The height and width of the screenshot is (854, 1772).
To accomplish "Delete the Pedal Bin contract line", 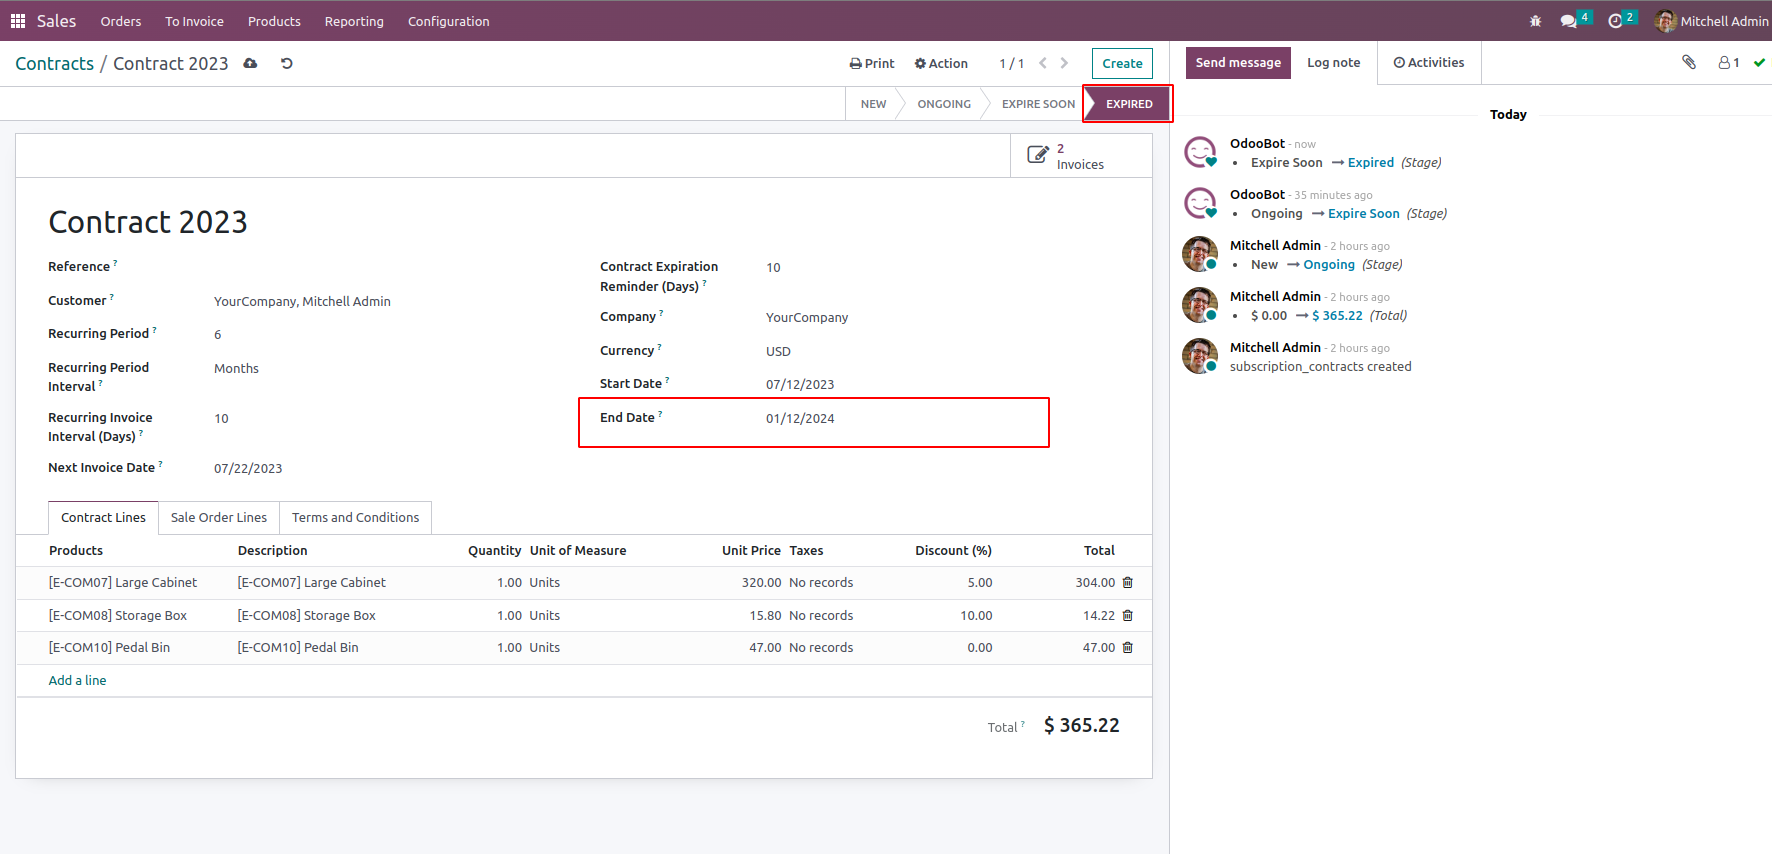I will pyautogui.click(x=1128, y=648).
